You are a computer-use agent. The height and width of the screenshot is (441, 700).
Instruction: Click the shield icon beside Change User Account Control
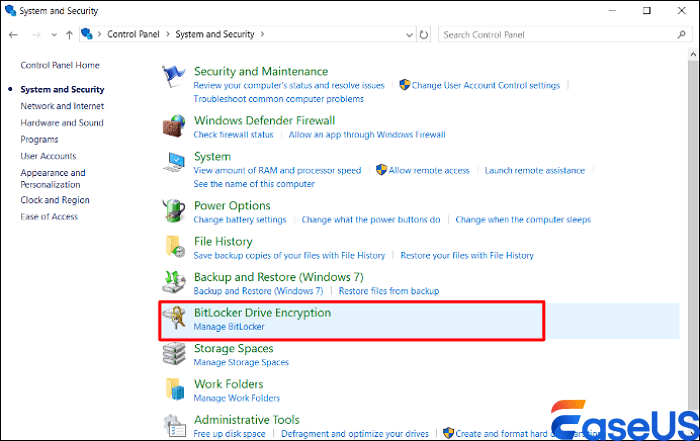click(x=404, y=85)
